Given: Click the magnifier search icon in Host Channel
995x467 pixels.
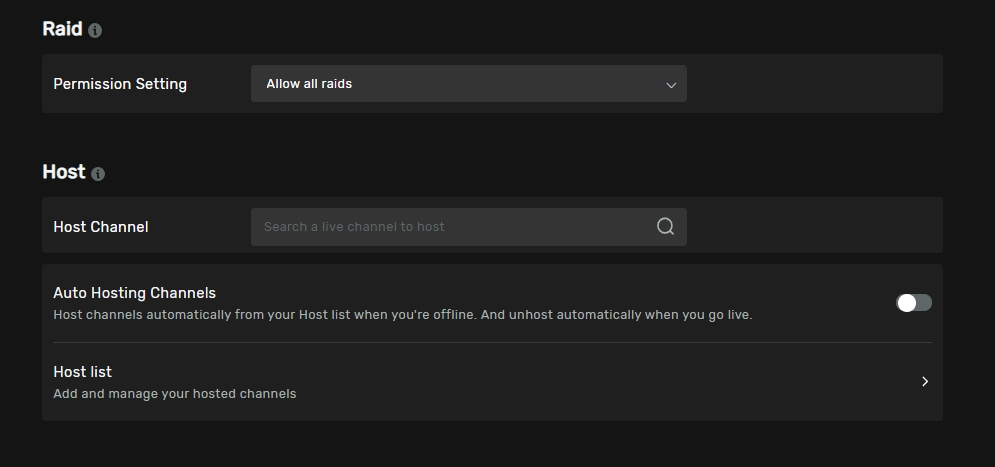Looking at the screenshot, I should tap(665, 227).
